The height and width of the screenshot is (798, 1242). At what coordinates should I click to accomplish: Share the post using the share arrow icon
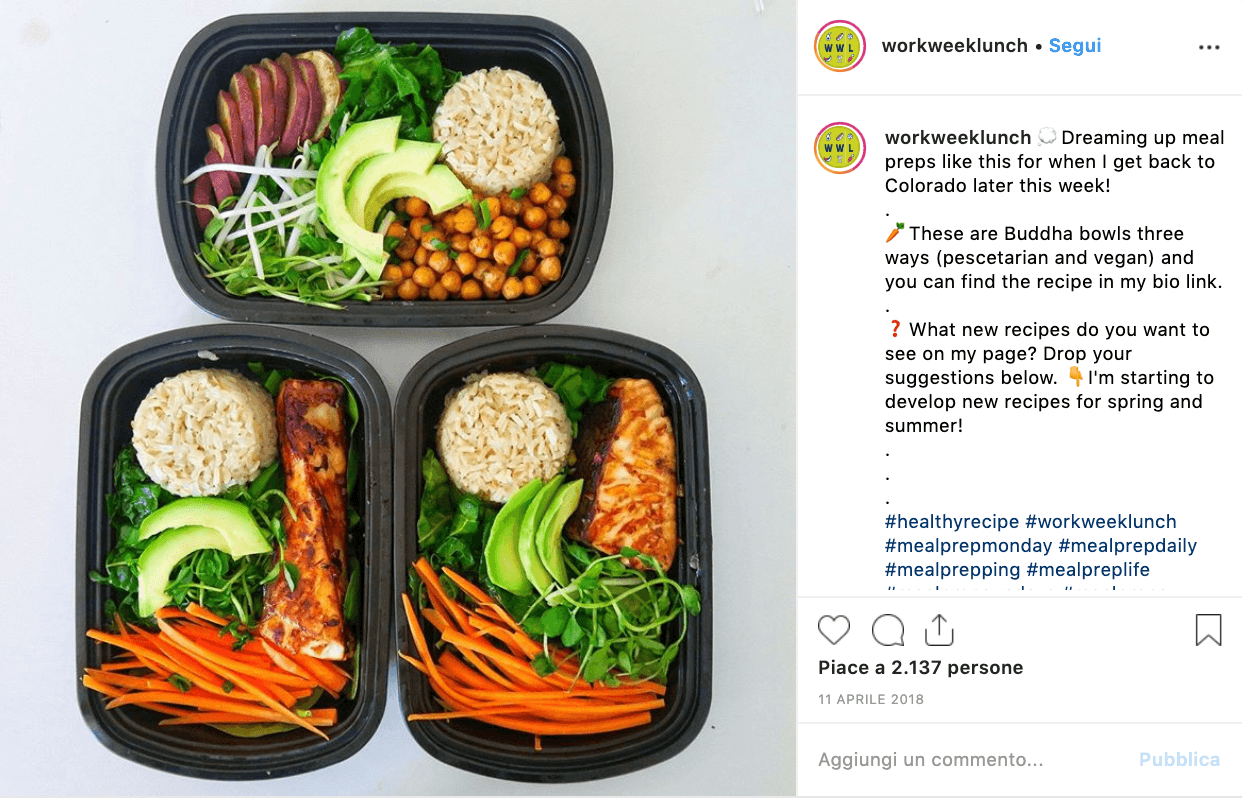coord(939,629)
